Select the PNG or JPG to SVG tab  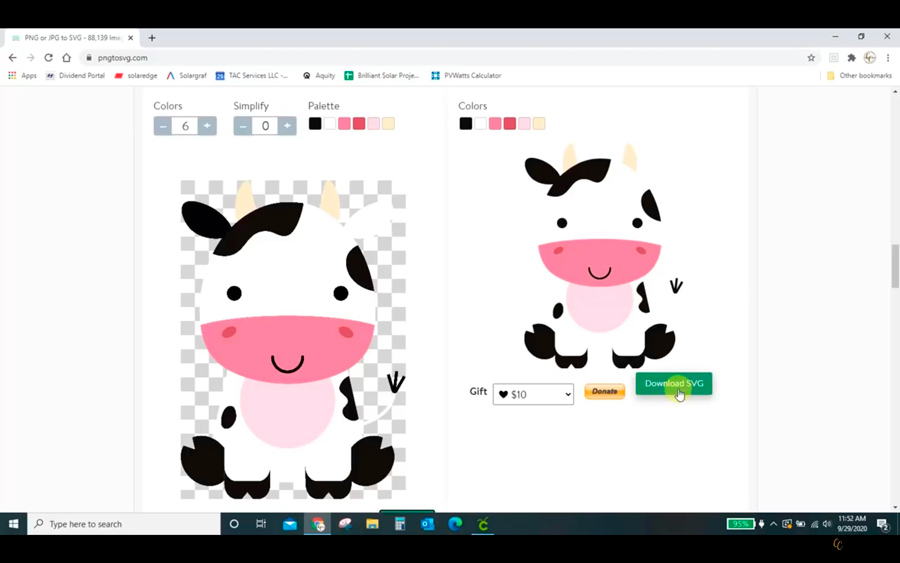pos(72,38)
